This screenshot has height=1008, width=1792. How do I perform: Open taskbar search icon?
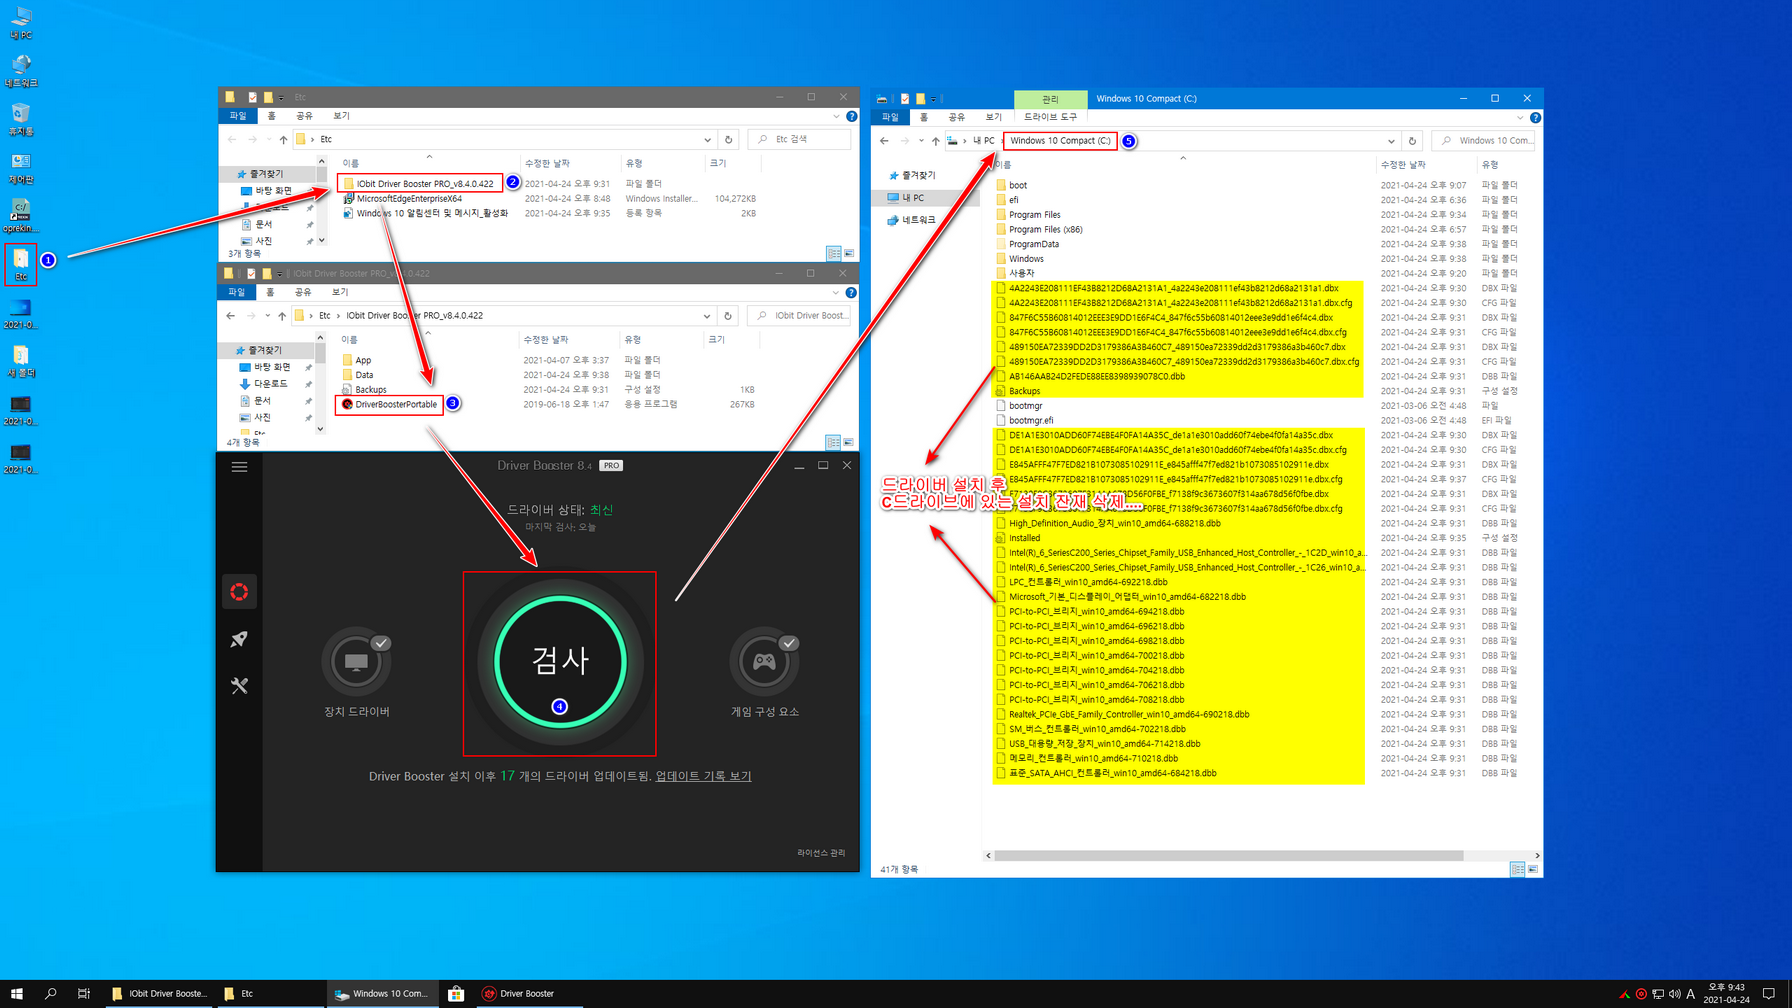click(50, 994)
